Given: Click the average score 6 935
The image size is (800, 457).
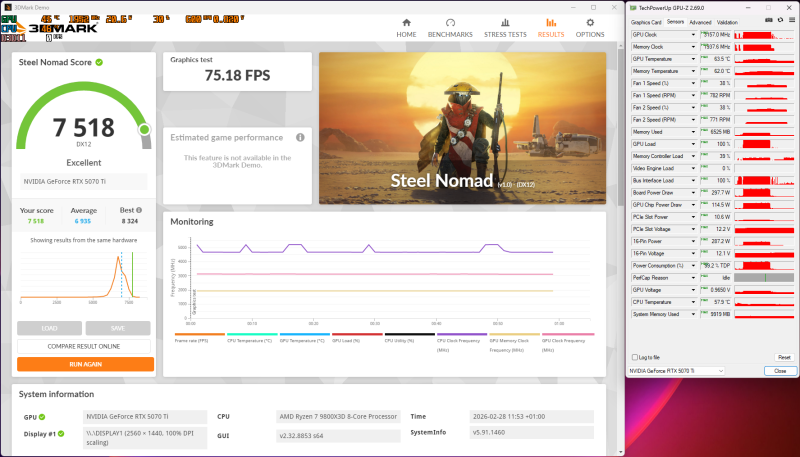Looking at the screenshot, I should [83, 221].
